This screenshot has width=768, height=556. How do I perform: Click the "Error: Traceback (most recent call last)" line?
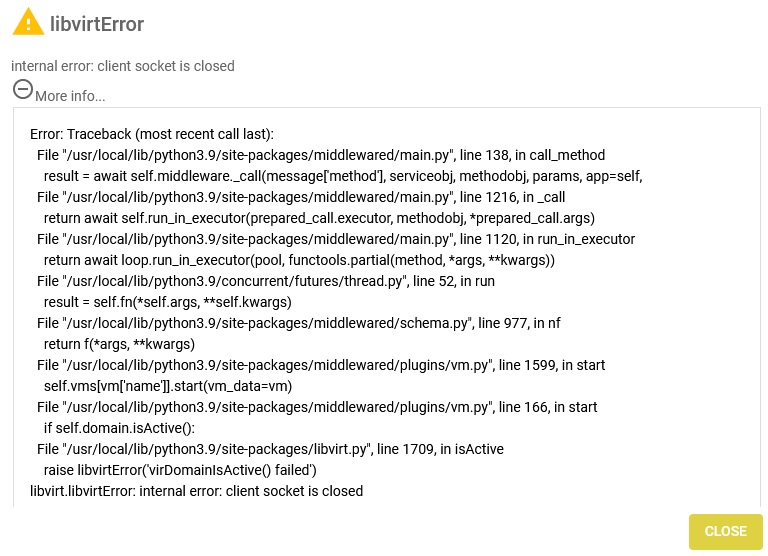pos(152,134)
